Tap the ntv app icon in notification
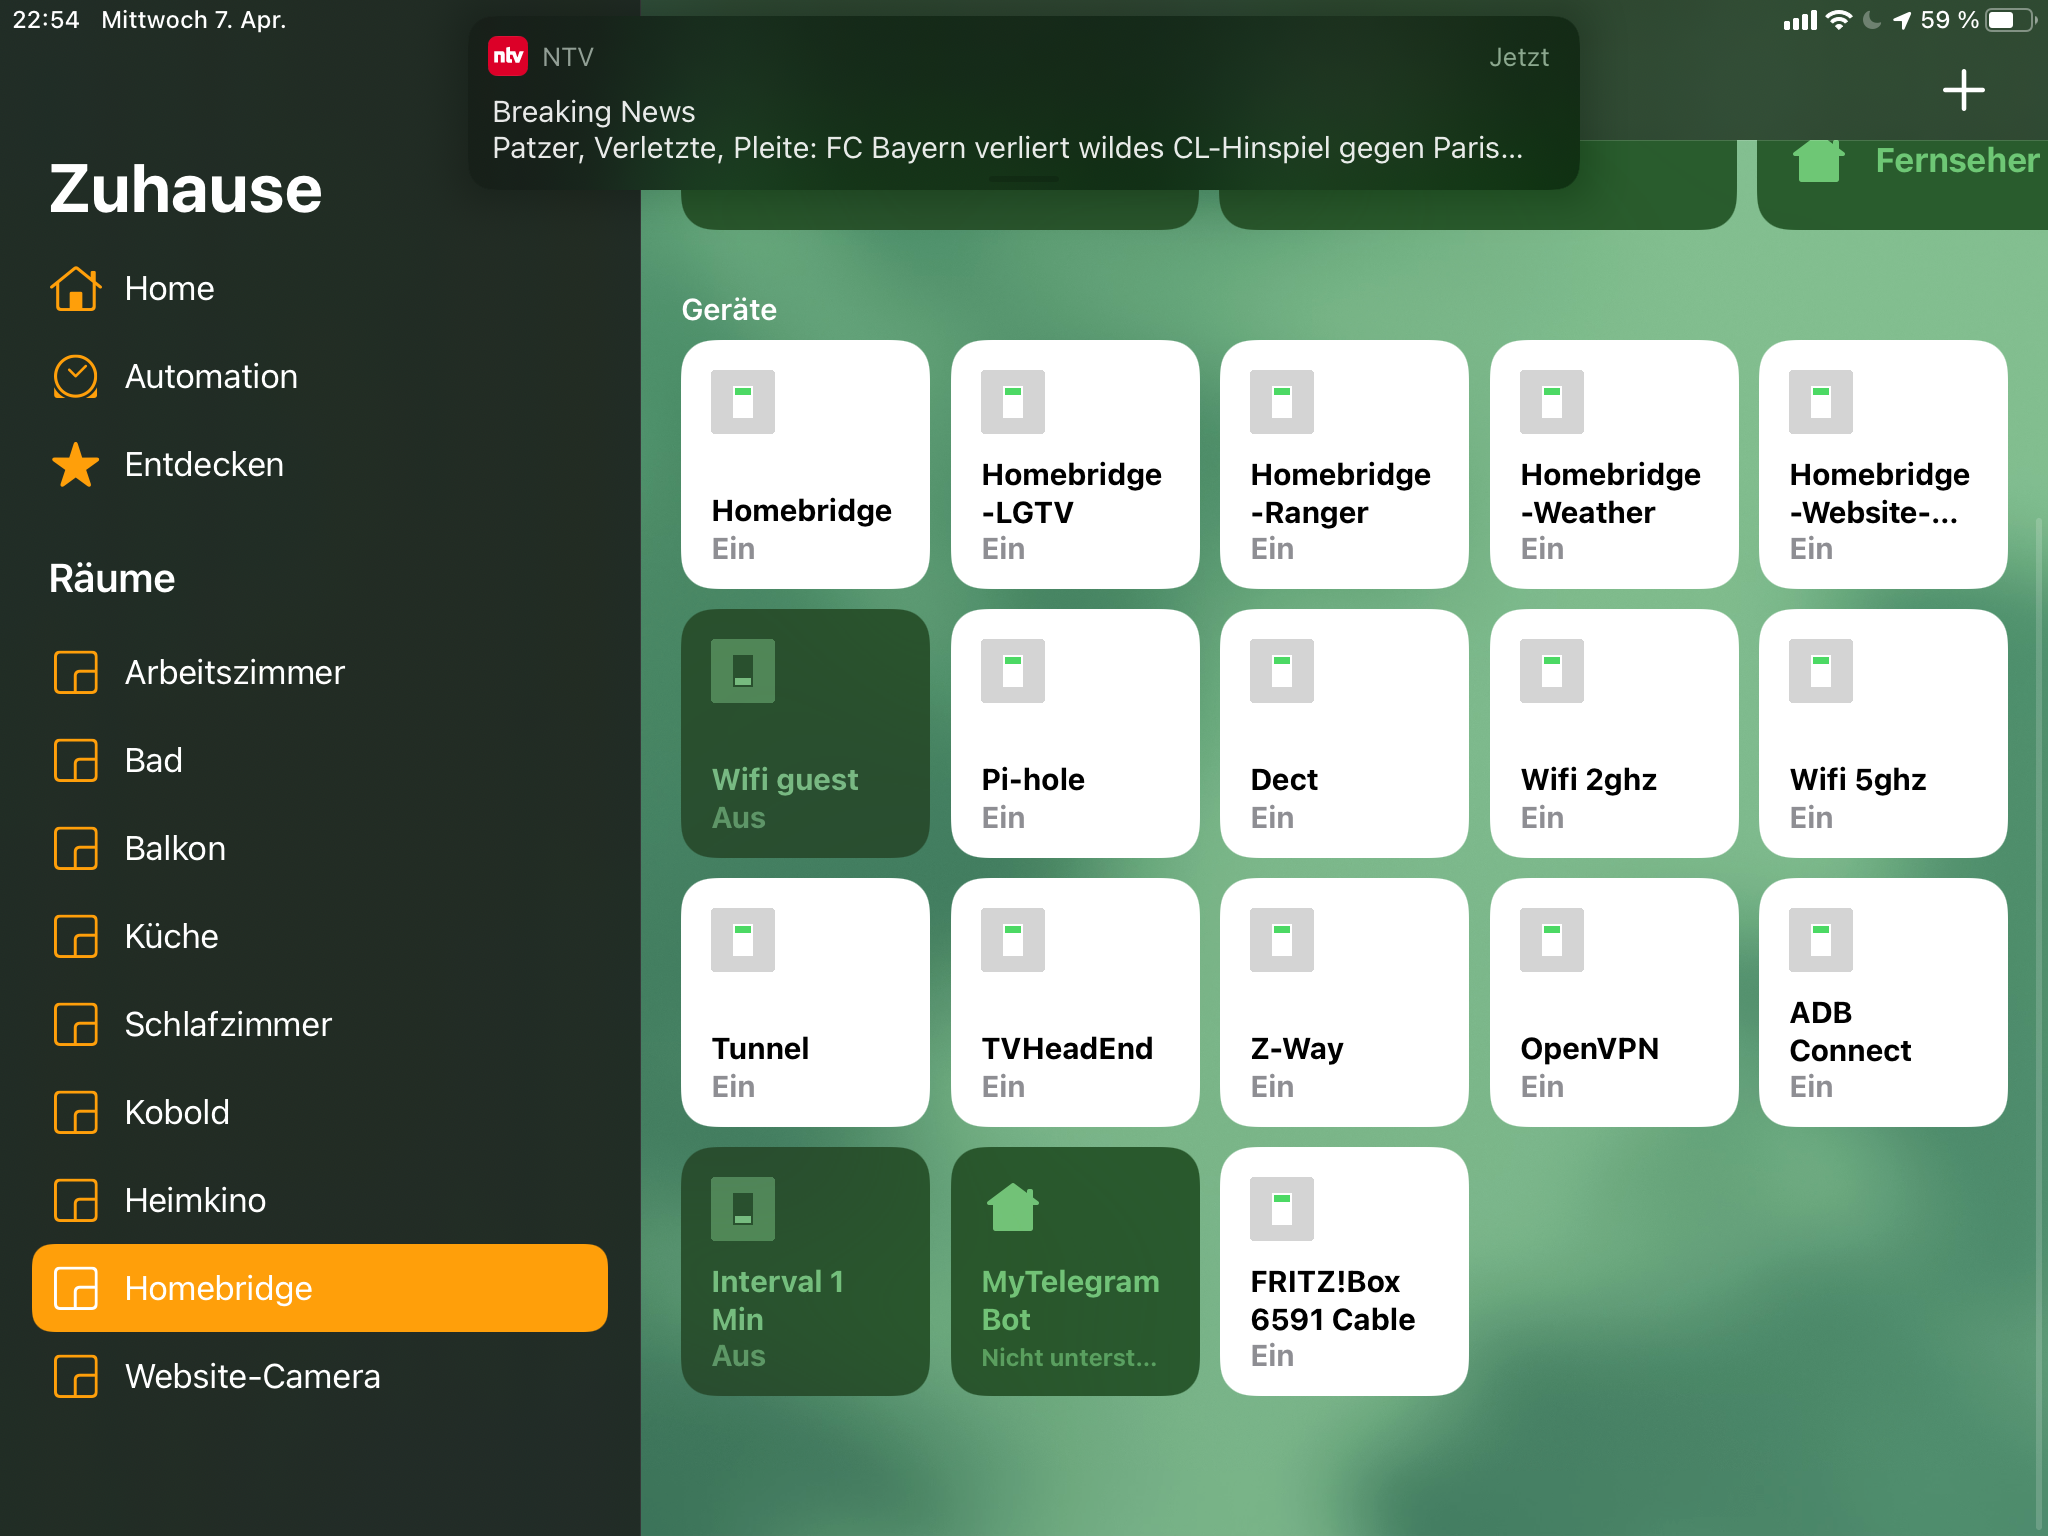Image resolution: width=2048 pixels, height=1536 pixels. pos(508,56)
